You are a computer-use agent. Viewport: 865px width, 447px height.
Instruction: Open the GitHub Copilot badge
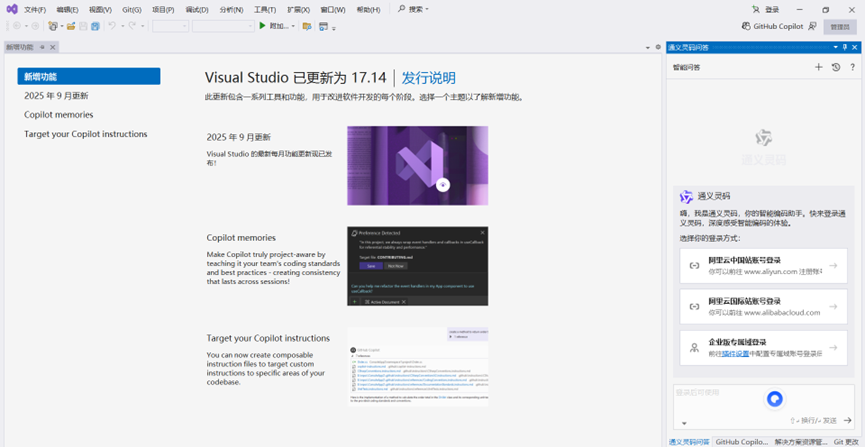pos(772,26)
